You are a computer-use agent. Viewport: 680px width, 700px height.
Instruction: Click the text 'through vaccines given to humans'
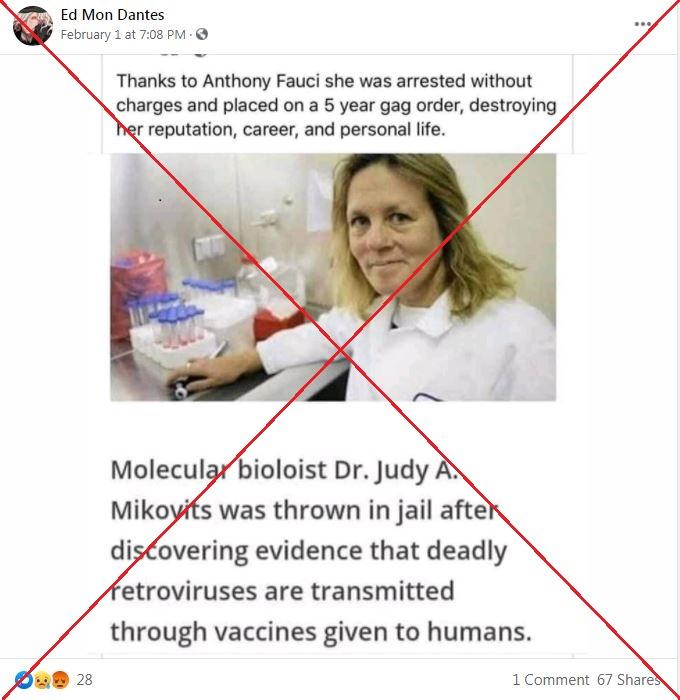(x=321, y=632)
